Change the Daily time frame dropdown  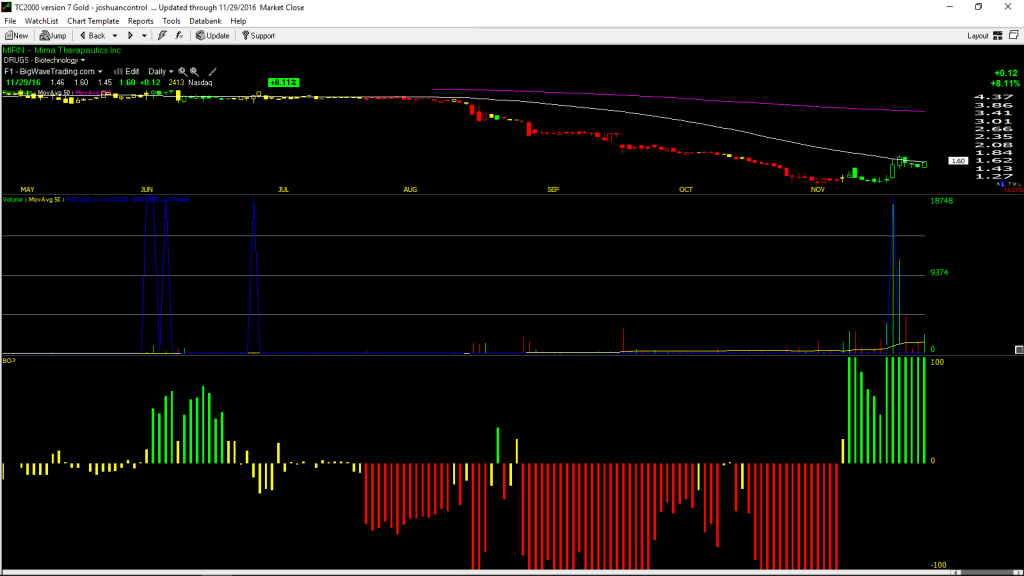click(161, 72)
